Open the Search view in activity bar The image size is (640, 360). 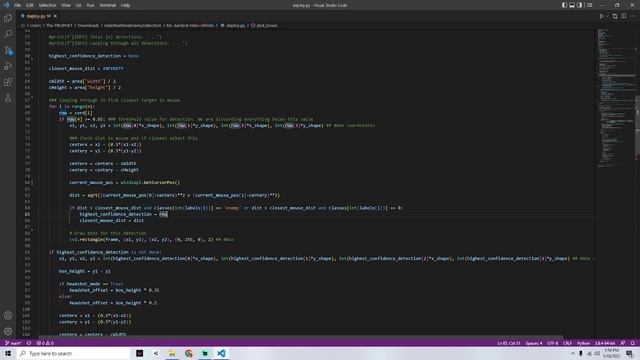[x=8, y=34]
